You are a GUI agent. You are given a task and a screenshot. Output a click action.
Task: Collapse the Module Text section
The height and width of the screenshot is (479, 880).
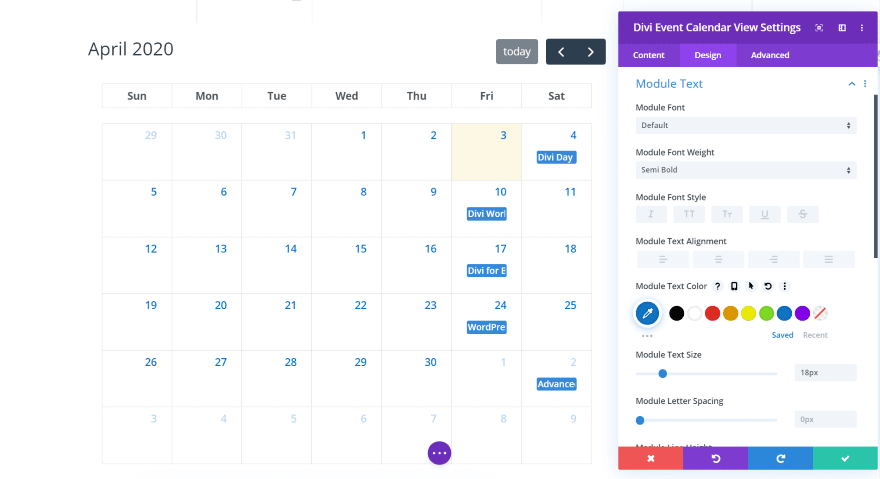[852, 84]
